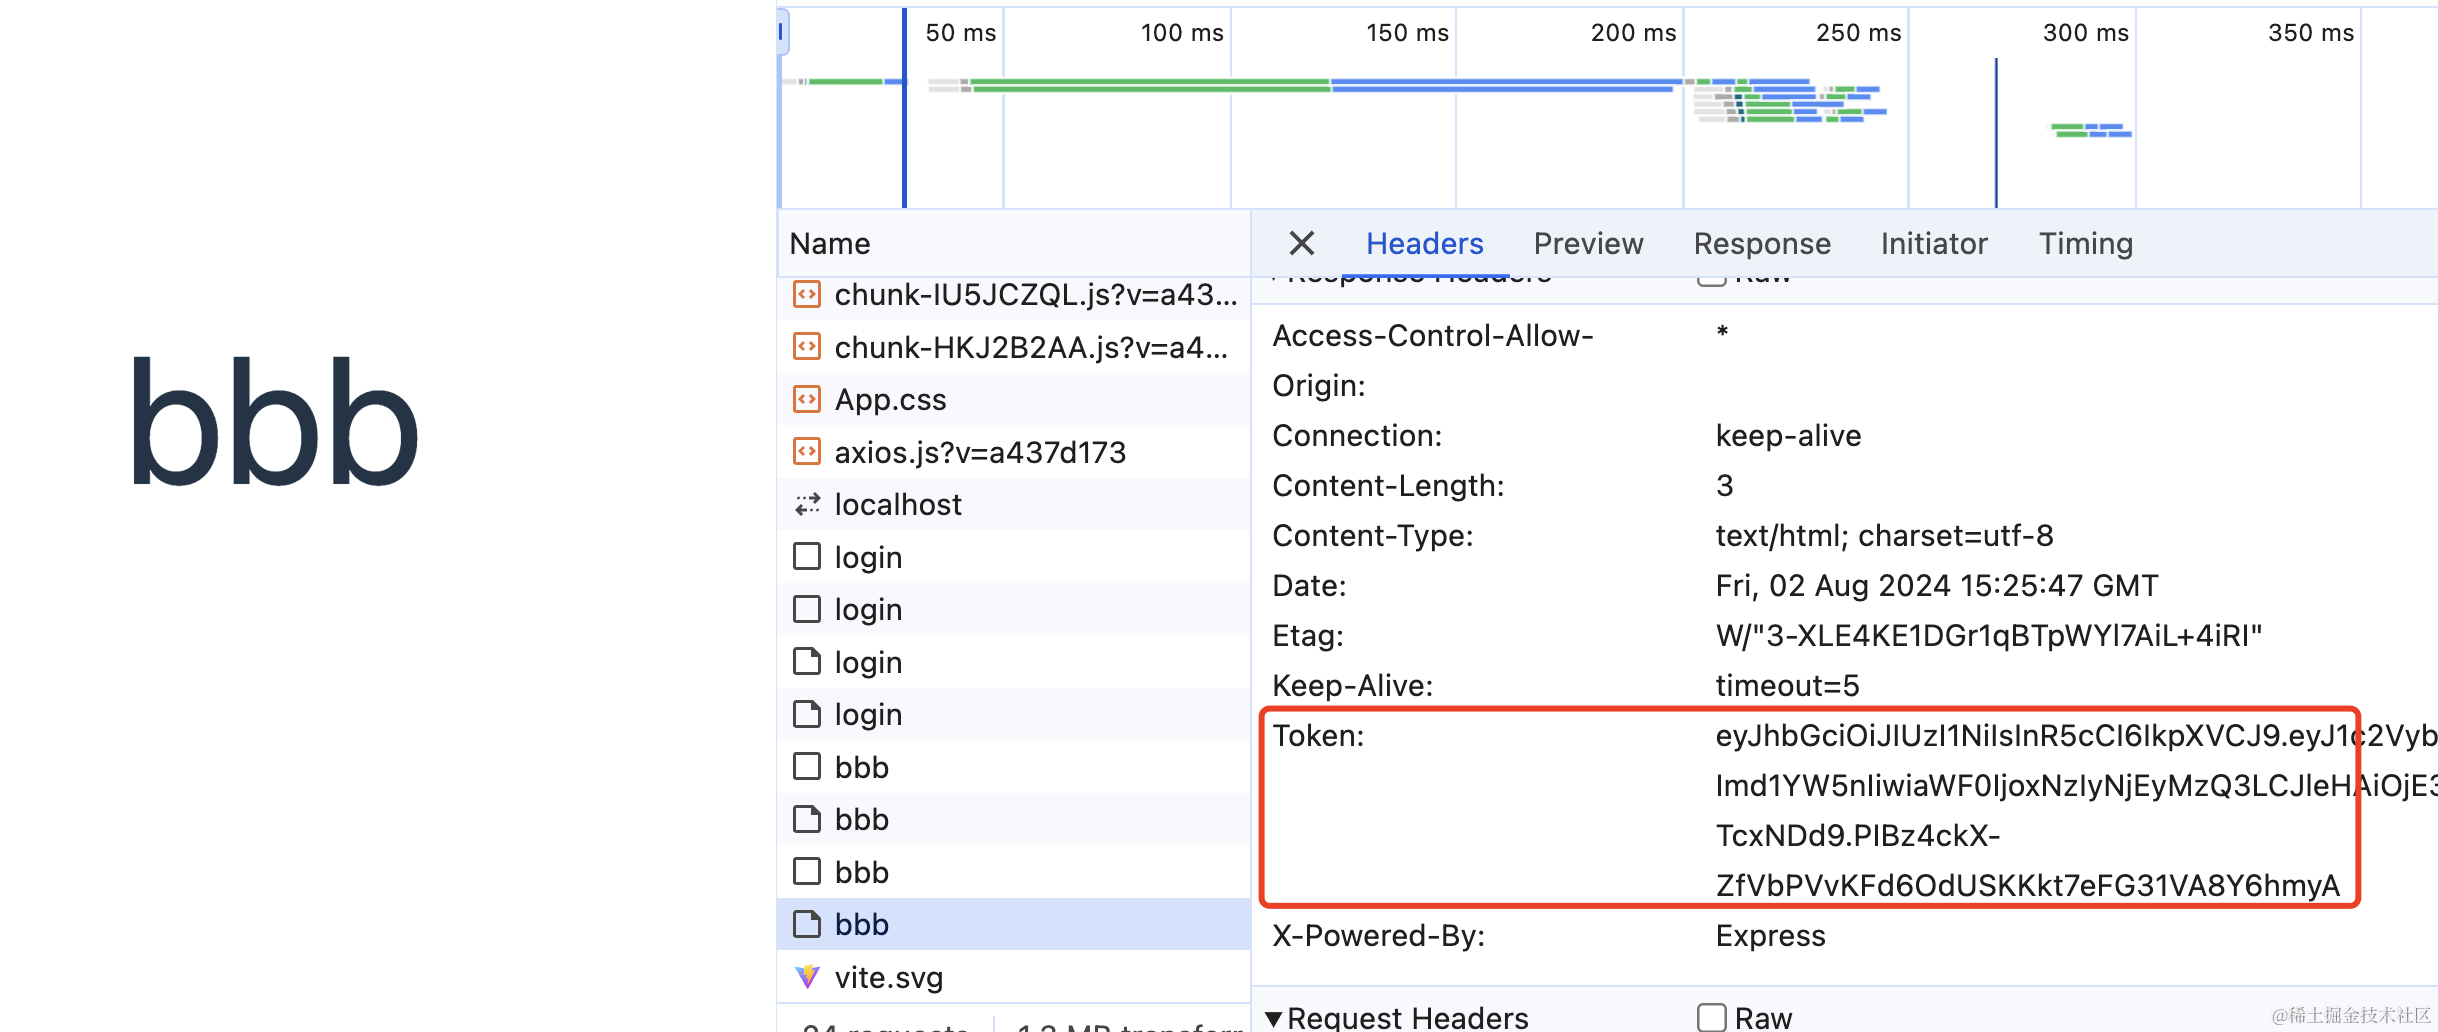
Task: Click the App.css file icon
Action: [806, 399]
